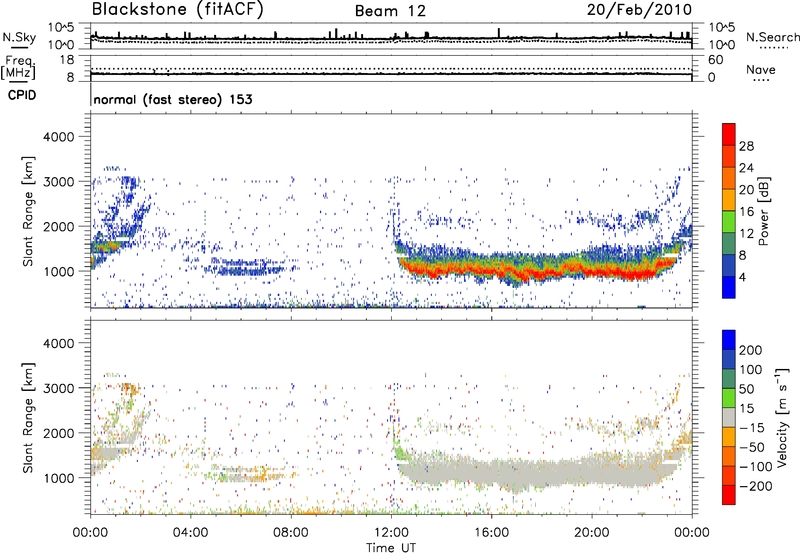This screenshot has width=800, height=554.
Task: Click the '20:00' time tick label
Action: point(591,533)
